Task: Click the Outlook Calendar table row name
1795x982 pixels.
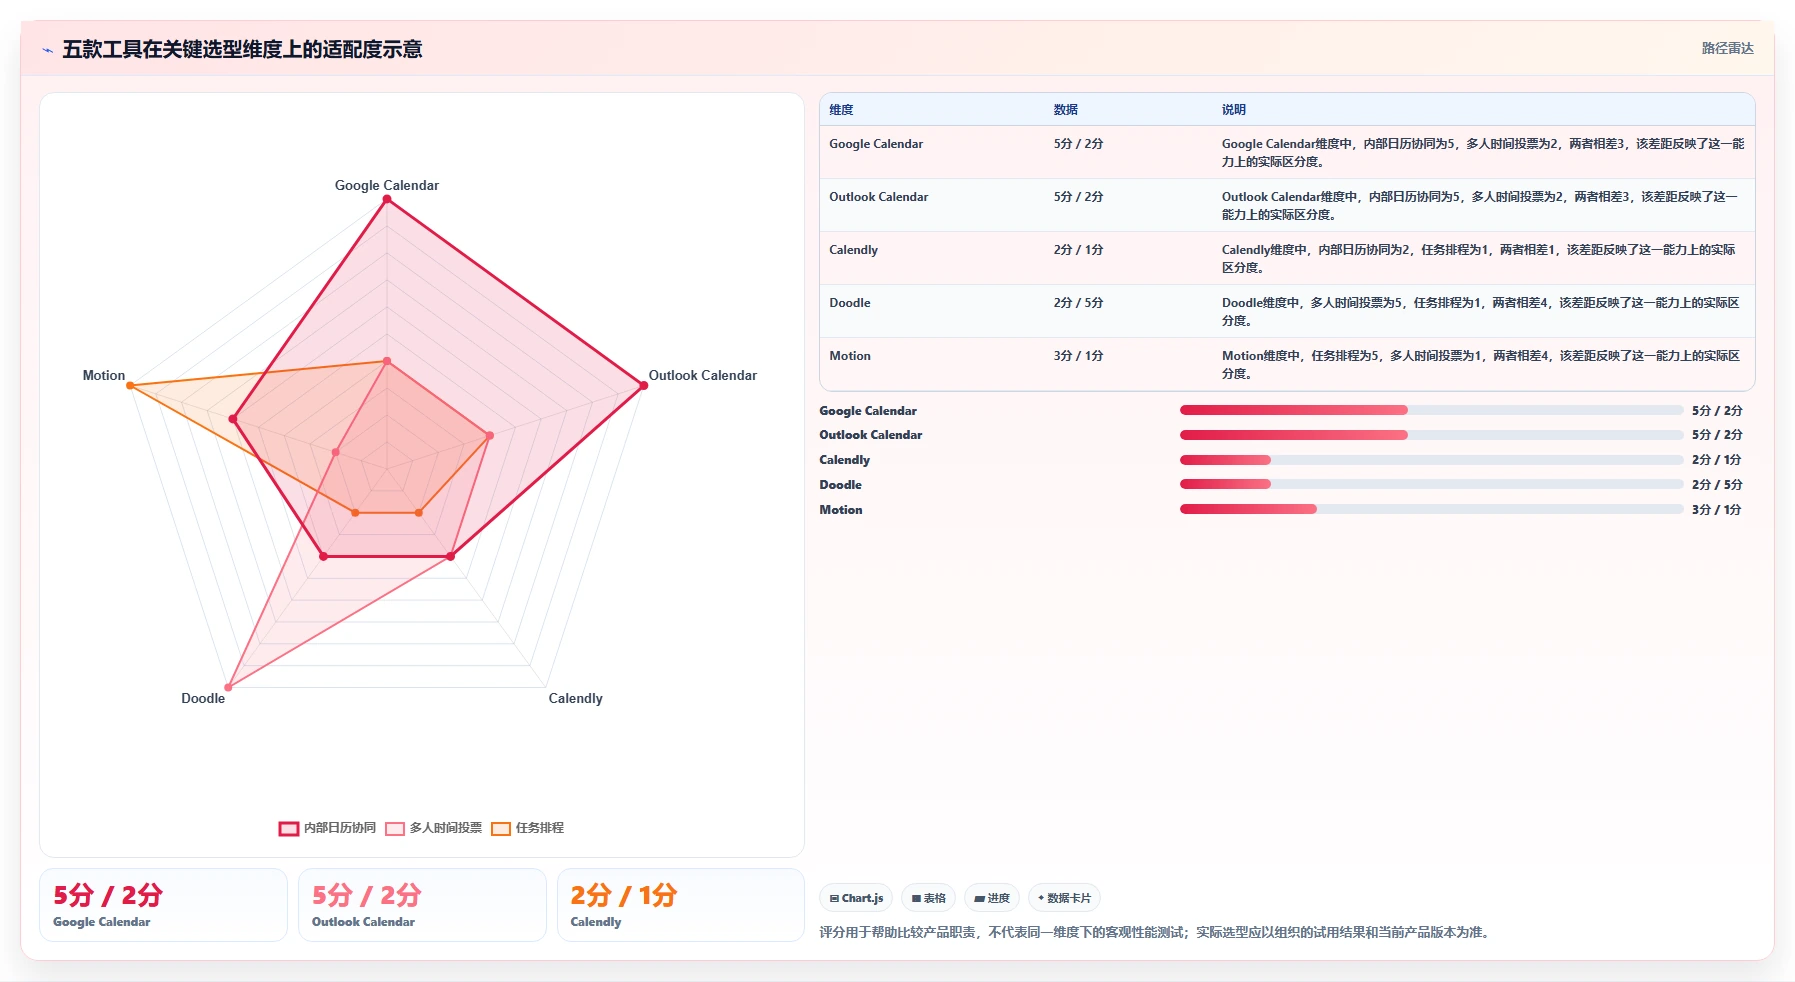Action: (878, 197)
